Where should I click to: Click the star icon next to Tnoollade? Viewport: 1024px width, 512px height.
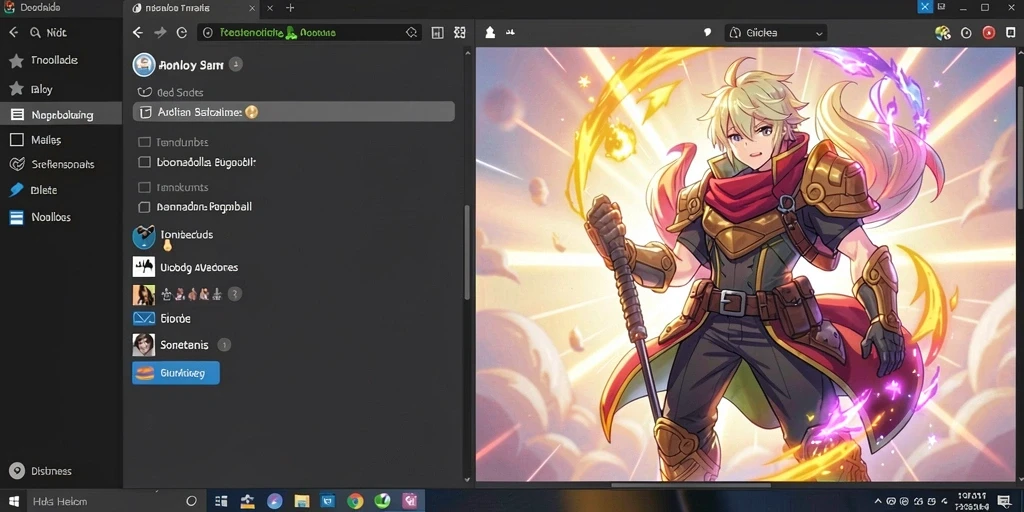[x=16, y=61]
